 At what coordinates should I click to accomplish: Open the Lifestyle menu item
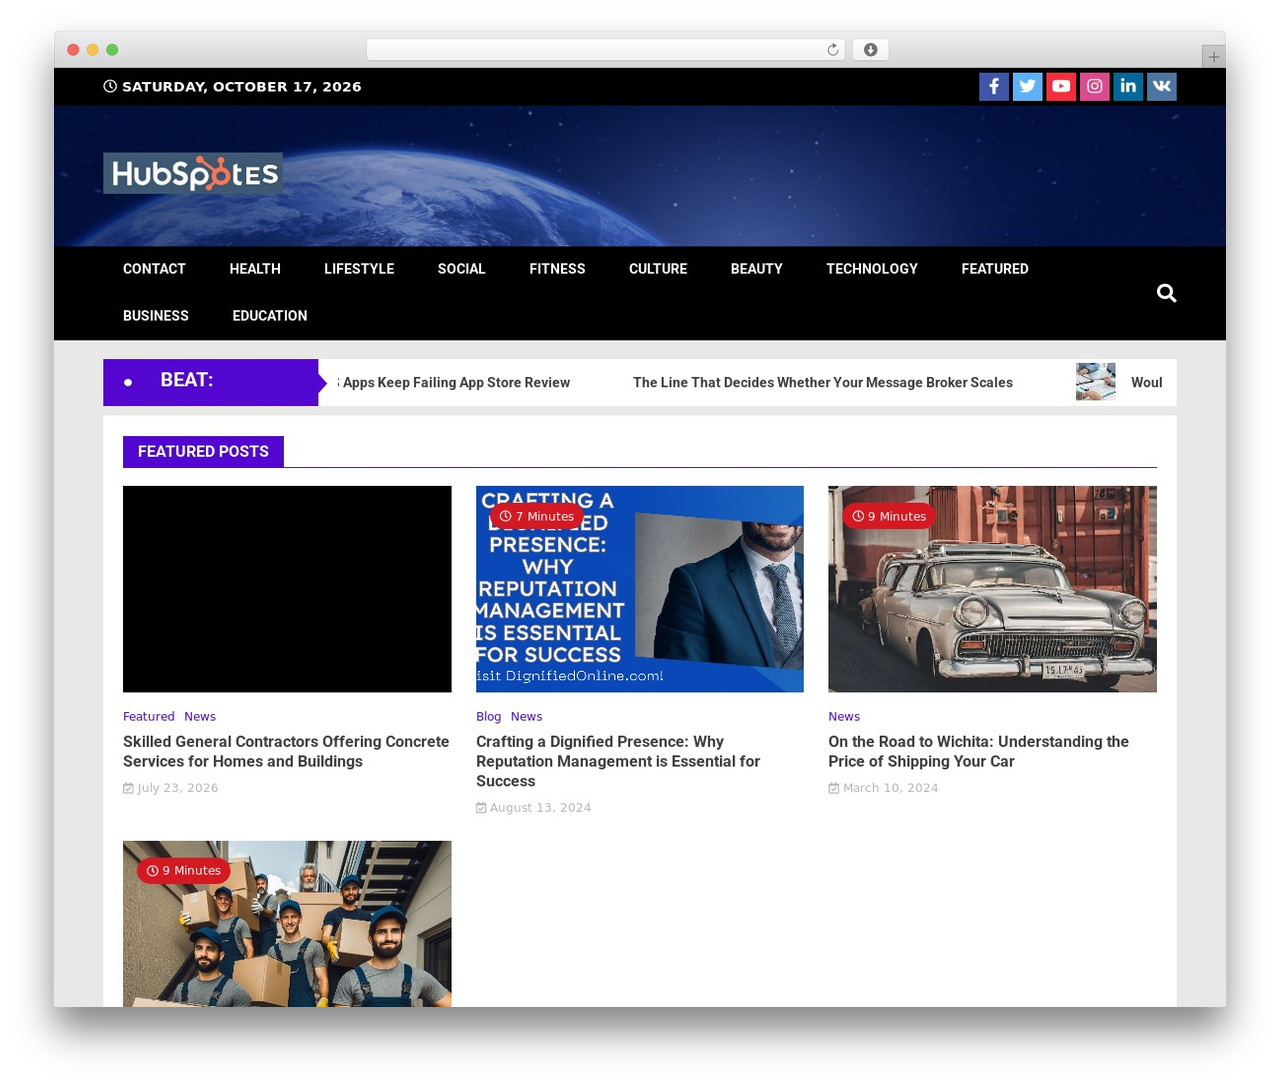359,269
